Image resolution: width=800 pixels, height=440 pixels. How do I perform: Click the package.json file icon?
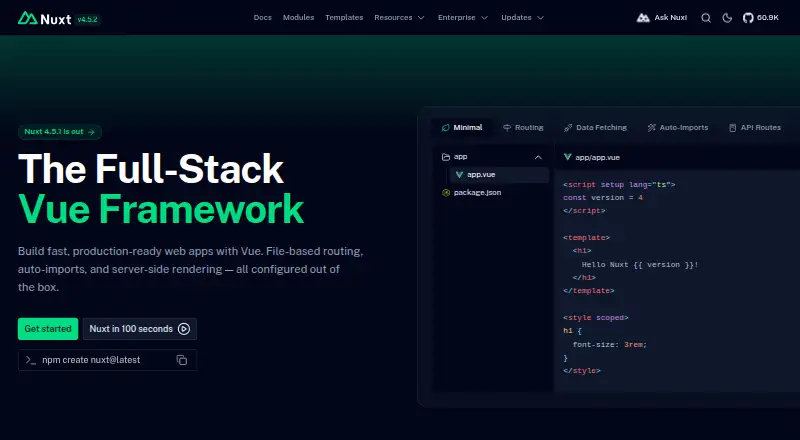click(446, 192)
